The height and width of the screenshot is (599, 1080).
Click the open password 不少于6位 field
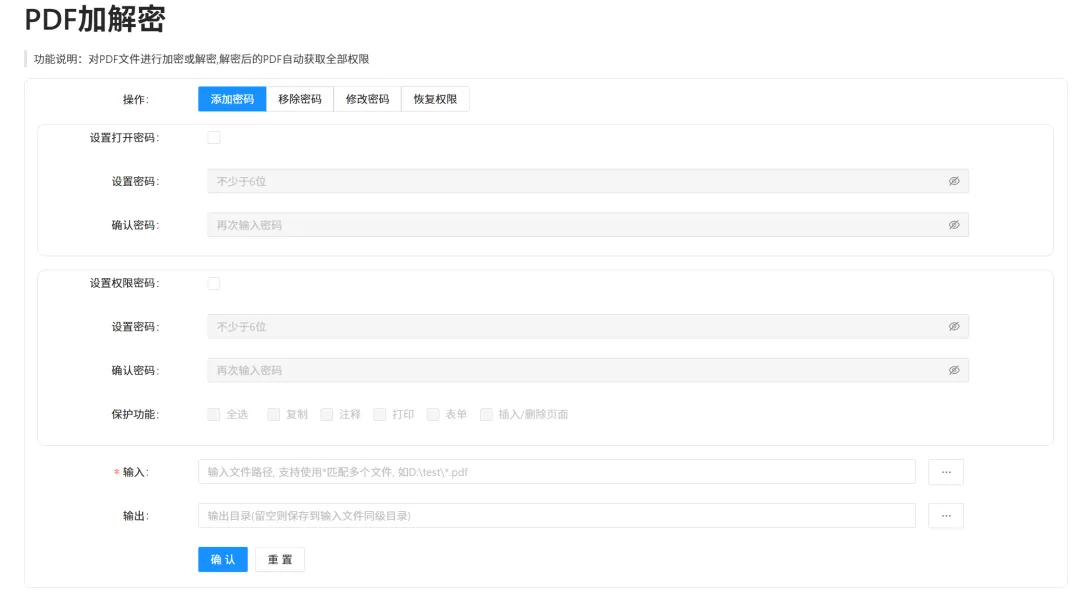coord(588,181)
